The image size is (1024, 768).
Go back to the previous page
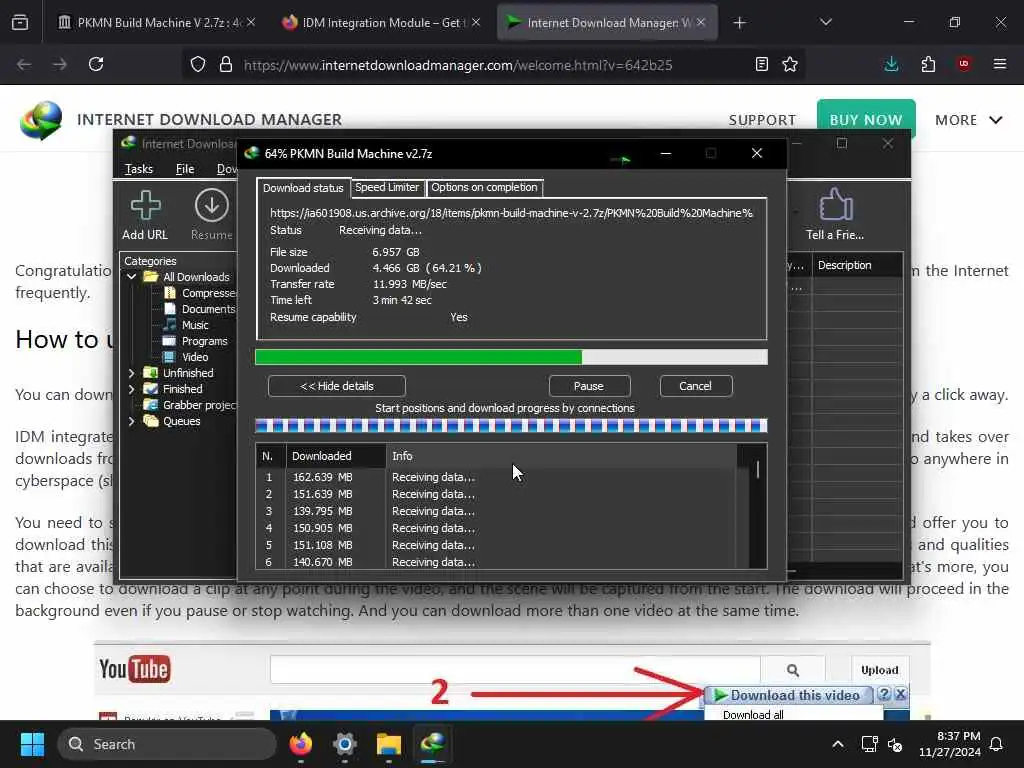[x=24, y=64]
